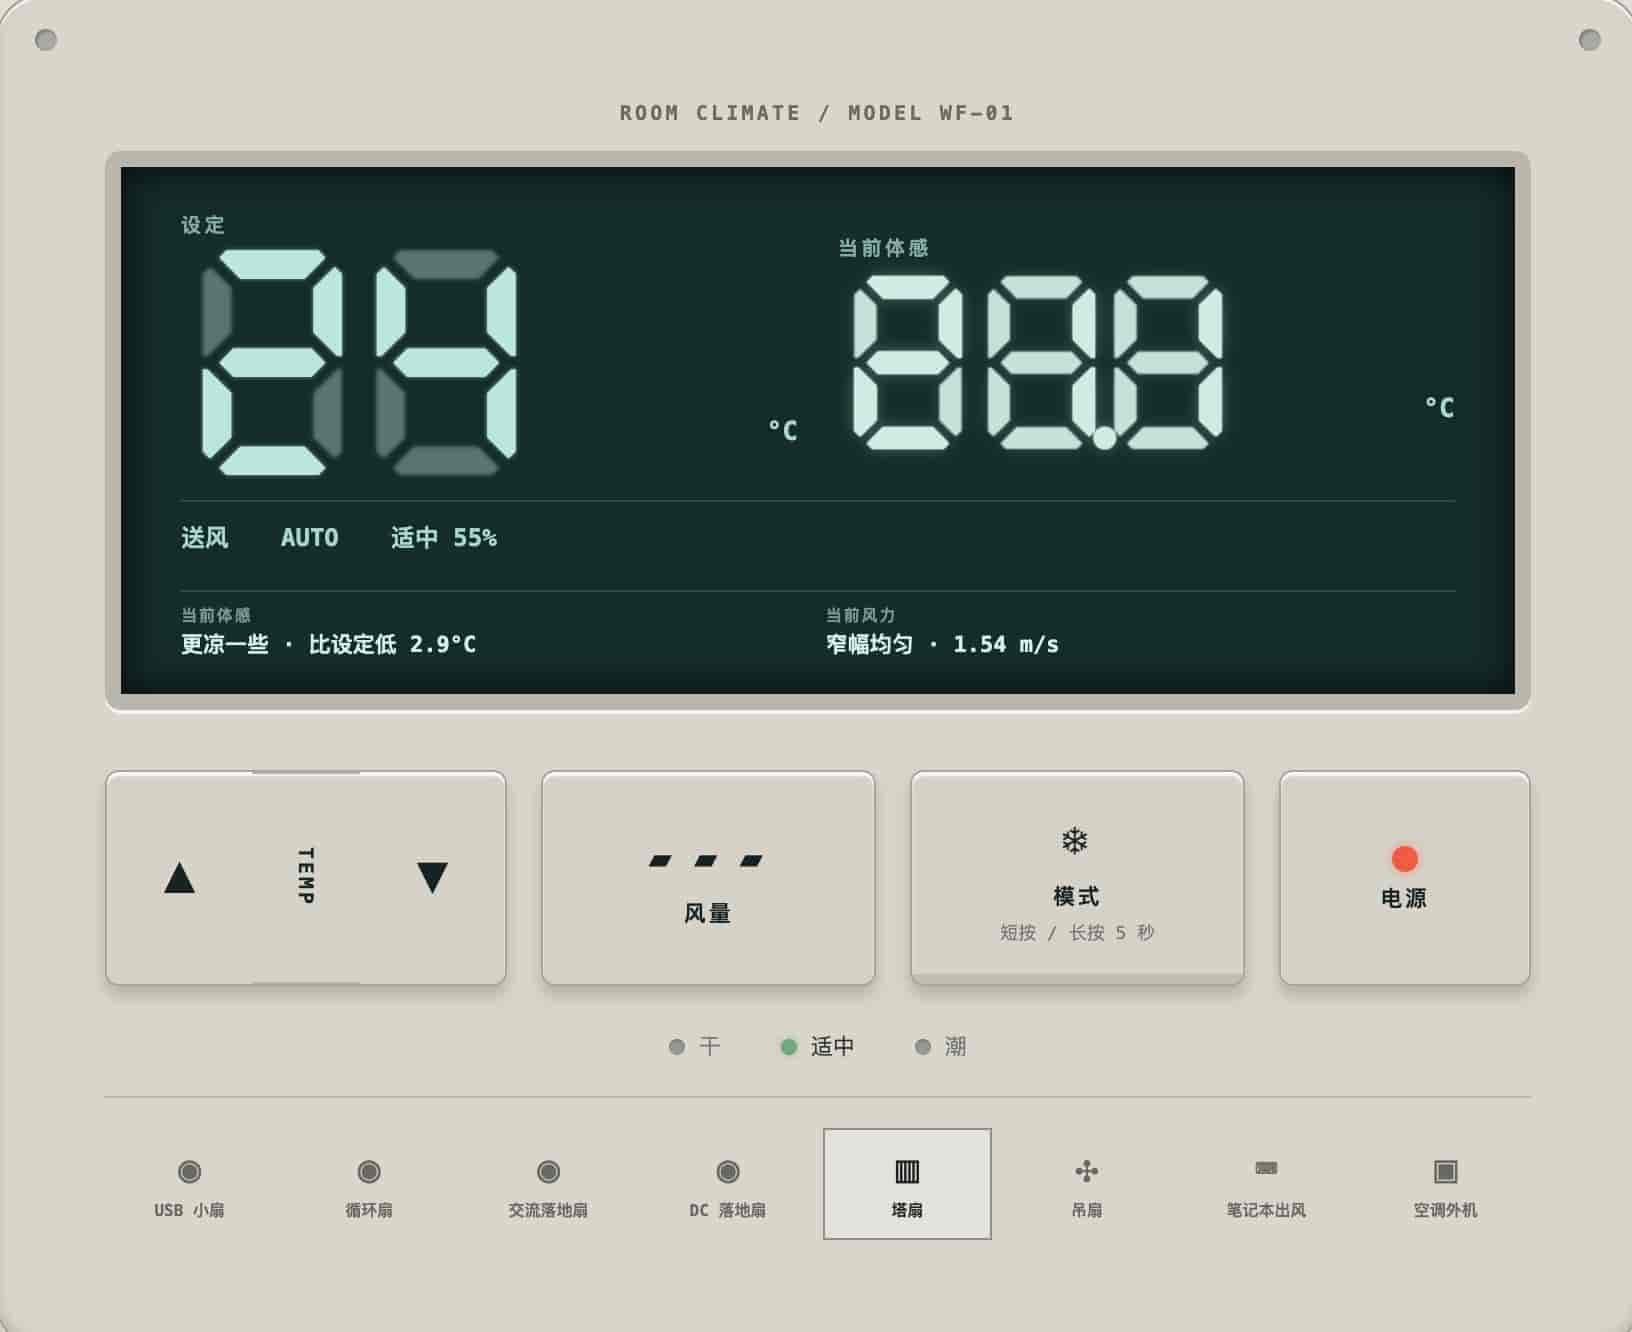Tap the 风量 fan speed button
The width and height of the screenshot is (1632, 1332).
[708, 878]
